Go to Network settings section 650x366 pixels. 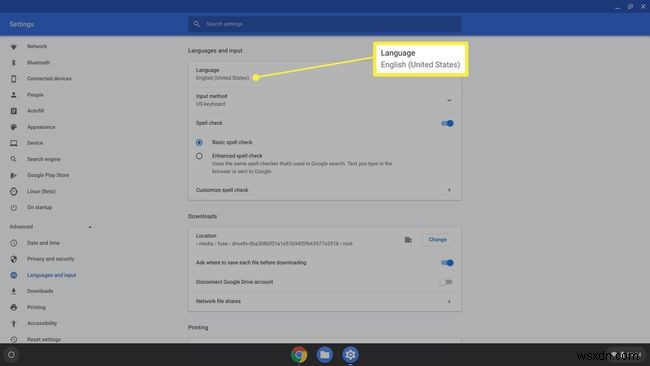click(x=37, y=46)
